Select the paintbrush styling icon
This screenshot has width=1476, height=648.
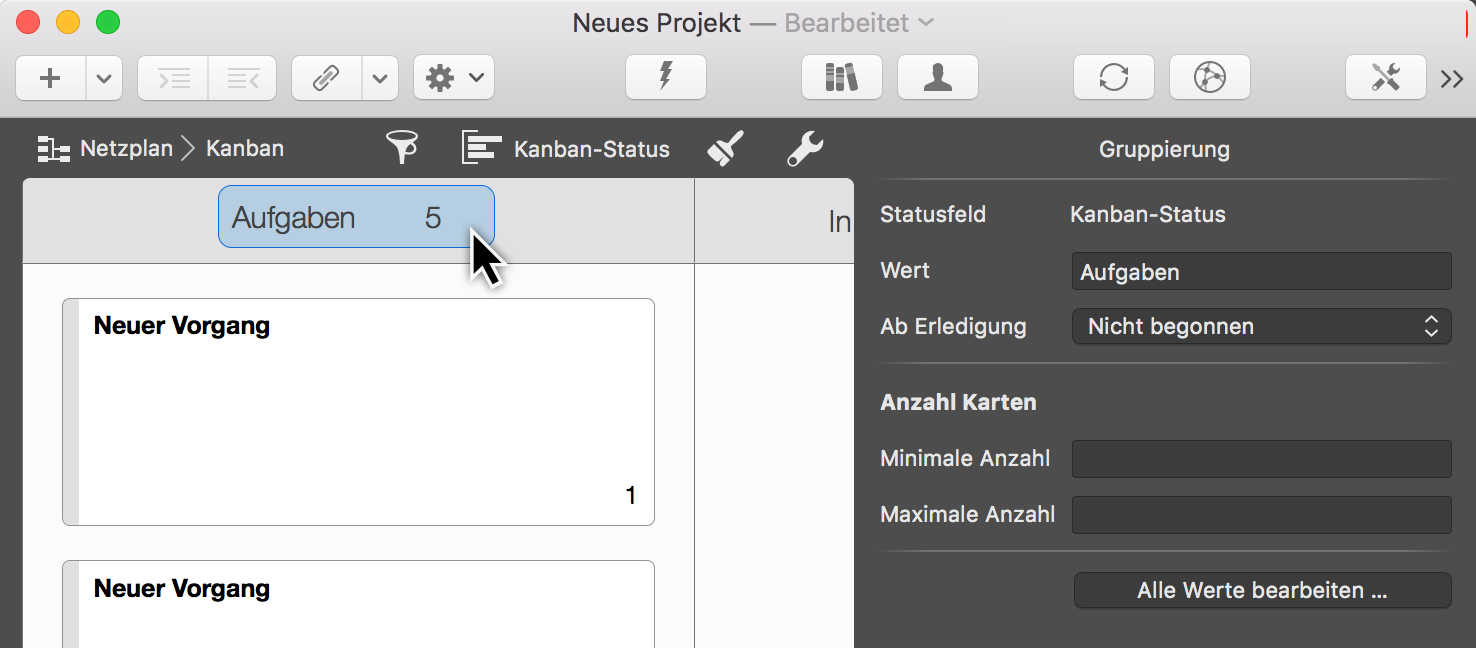[727, 146]
